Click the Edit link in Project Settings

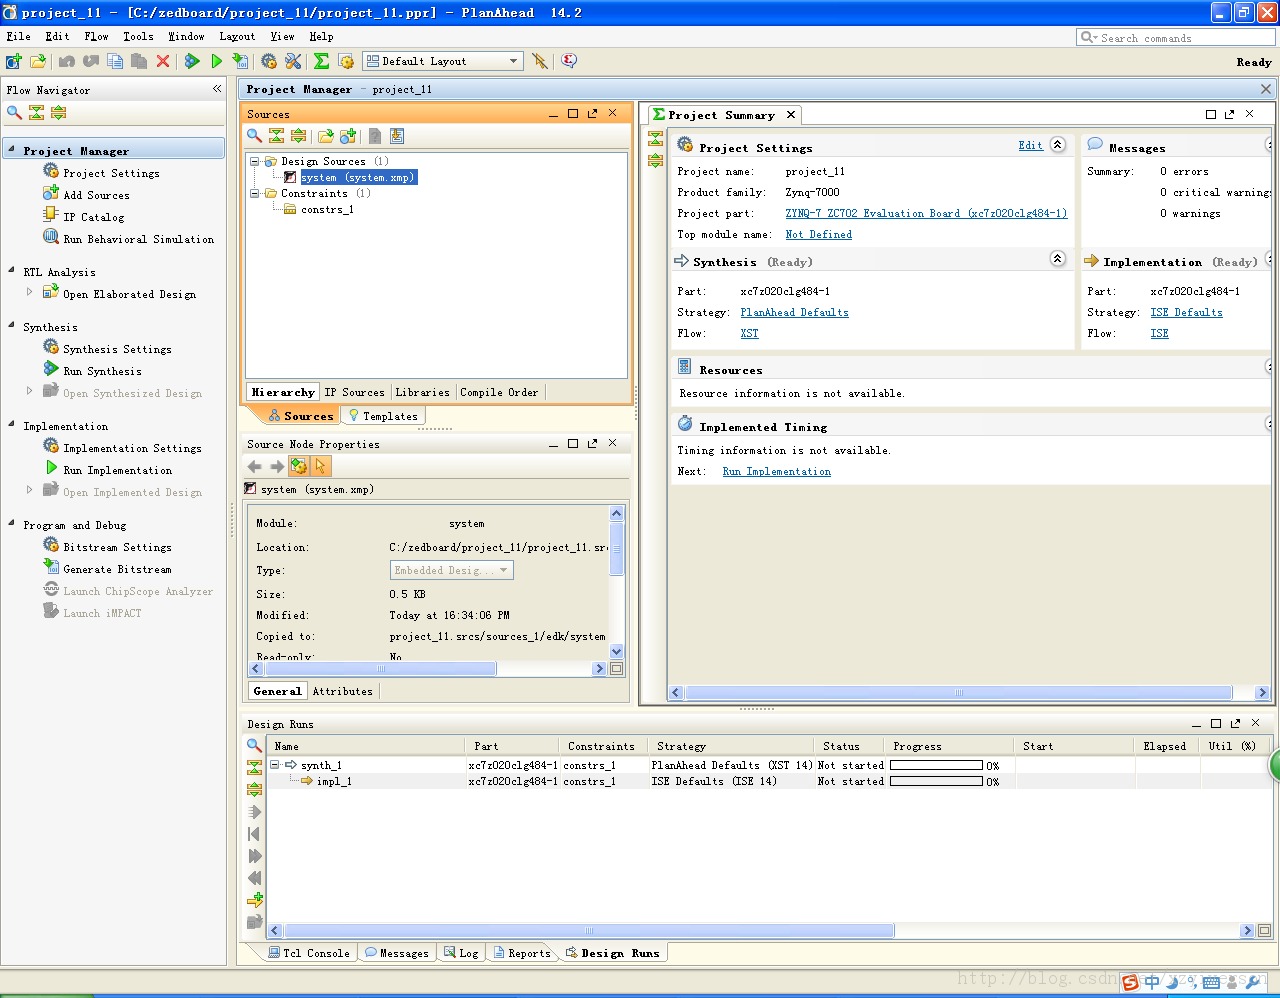coord(1030,145)
